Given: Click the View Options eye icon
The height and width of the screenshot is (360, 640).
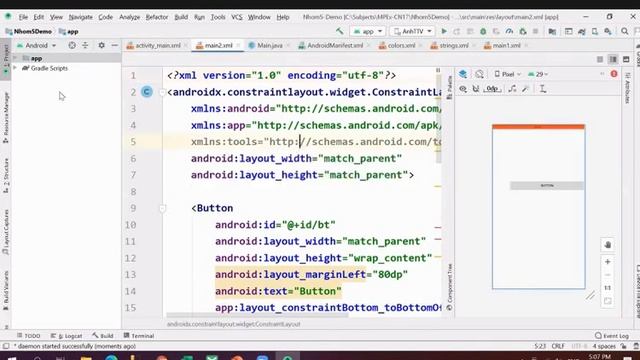Looking at the screenshot, I should pos(463,89).
